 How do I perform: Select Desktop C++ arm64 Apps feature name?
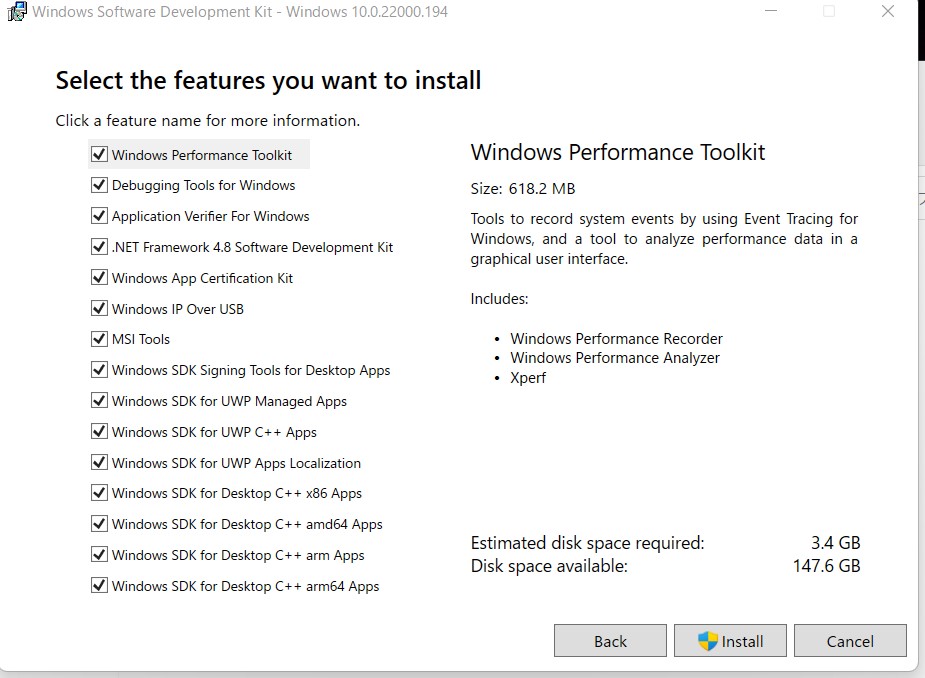coord(245,586)
